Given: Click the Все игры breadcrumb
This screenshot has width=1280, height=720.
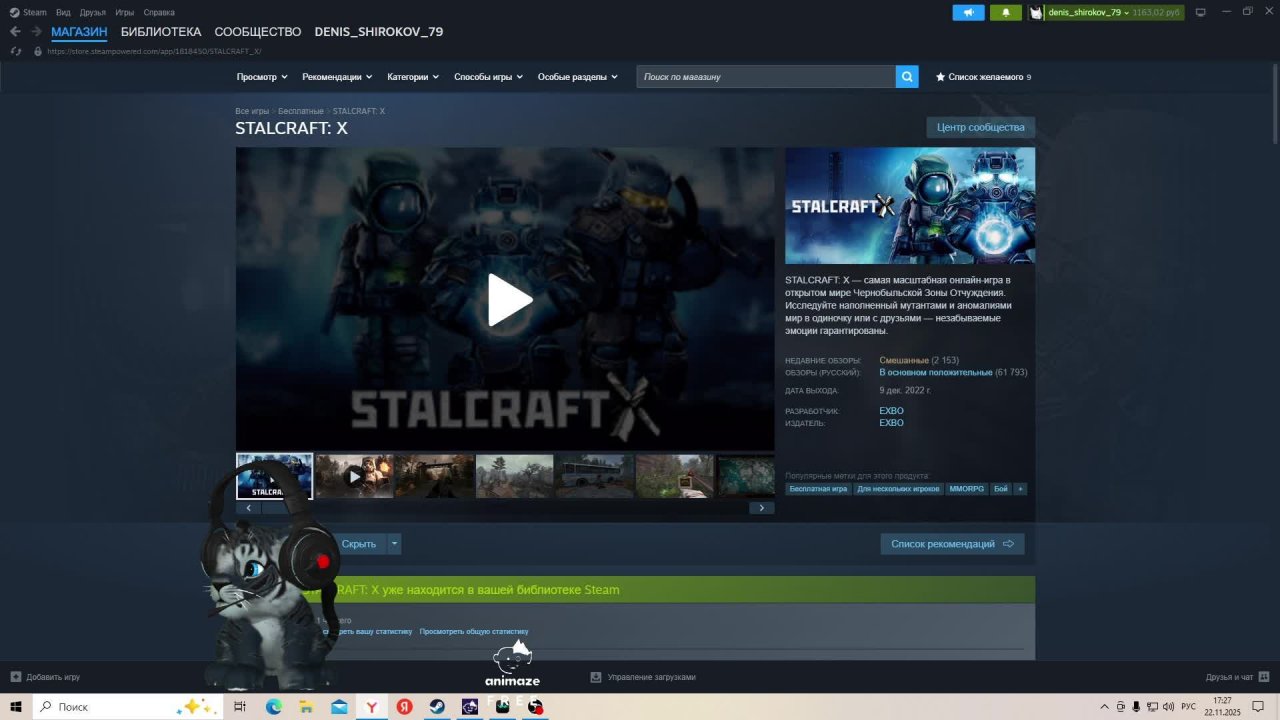Looking at the screenshot, I should click(252, 111).
